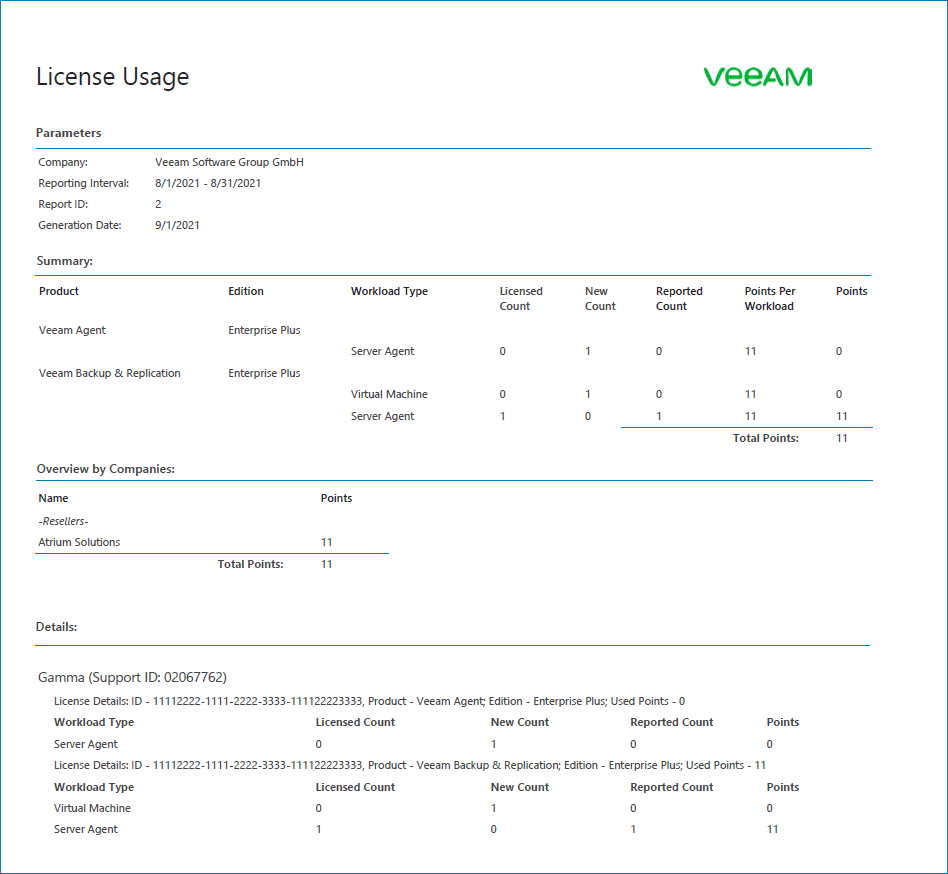Click the Points Per Workload header
948x874 pixels.
point(770,299)
